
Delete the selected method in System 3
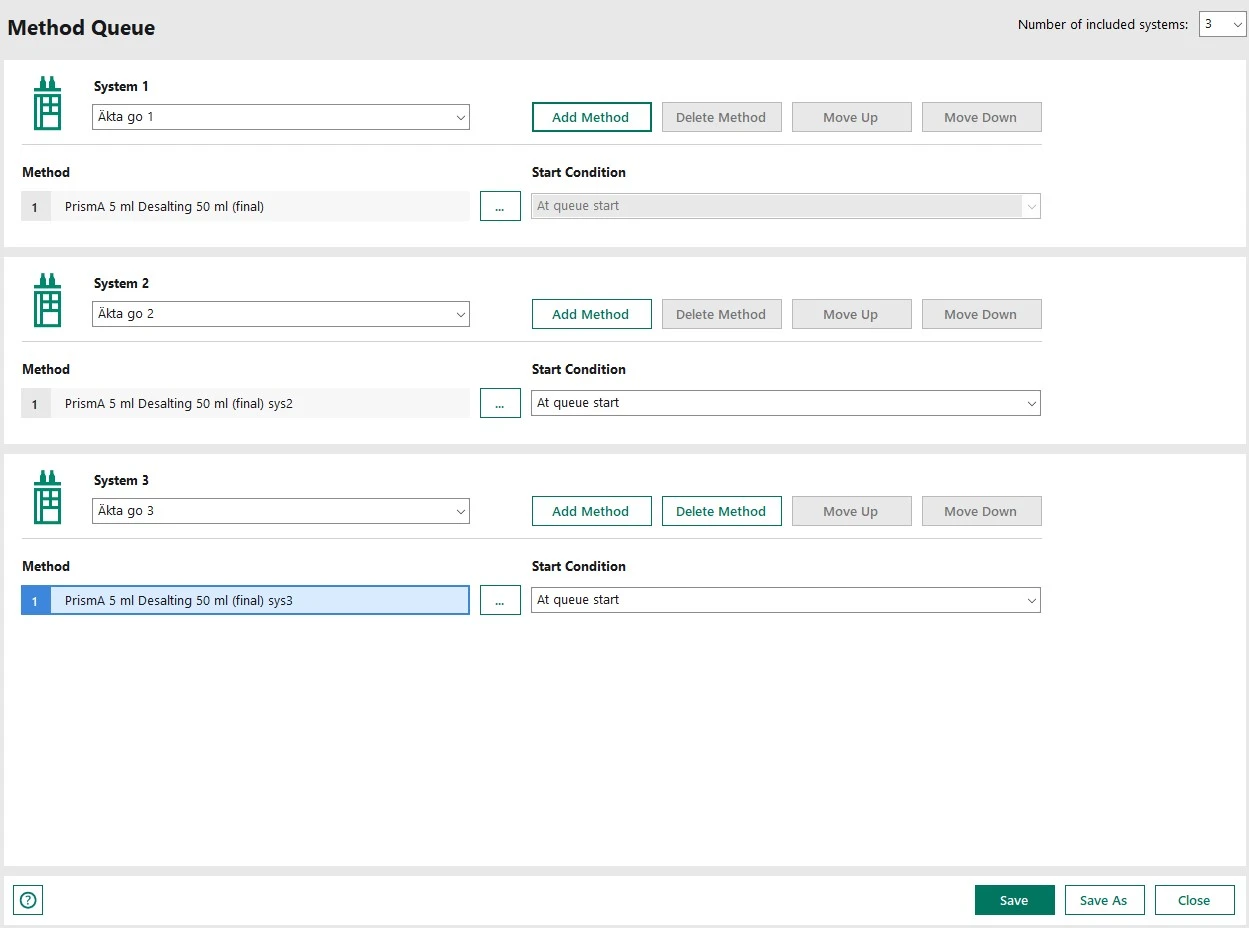coord(721,511)
